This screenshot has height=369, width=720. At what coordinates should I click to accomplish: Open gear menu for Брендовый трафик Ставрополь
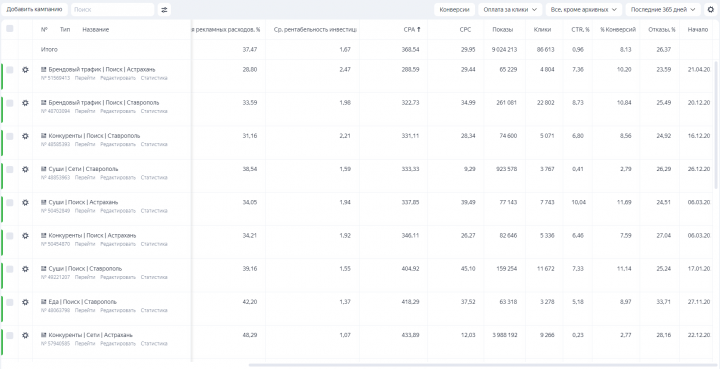click(x=25, y=103)
